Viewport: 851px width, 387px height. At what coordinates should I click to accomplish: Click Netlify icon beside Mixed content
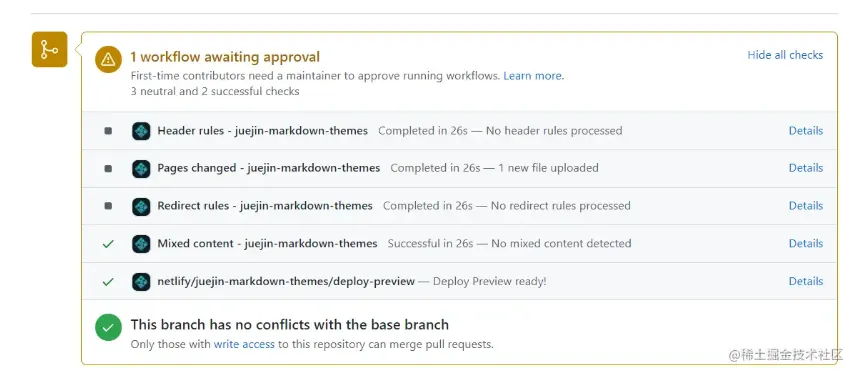141,244
